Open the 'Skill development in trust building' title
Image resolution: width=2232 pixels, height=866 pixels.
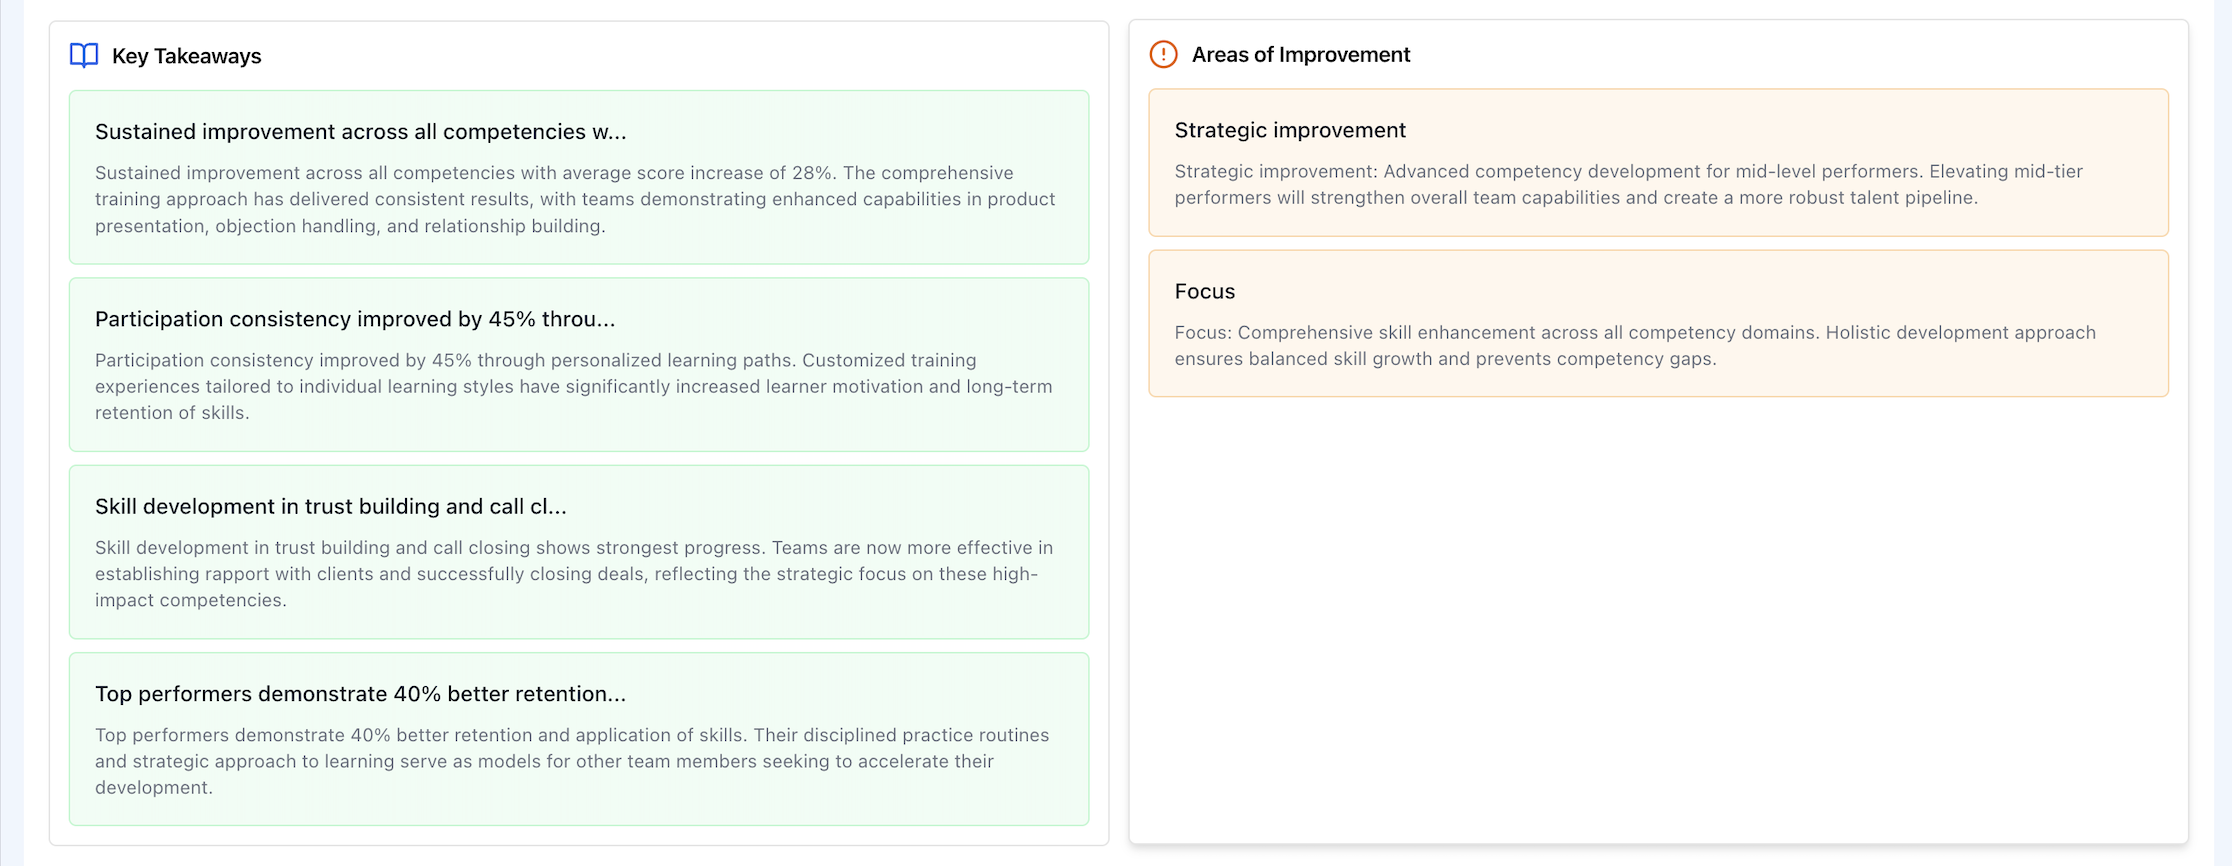[x=330, y=506]
